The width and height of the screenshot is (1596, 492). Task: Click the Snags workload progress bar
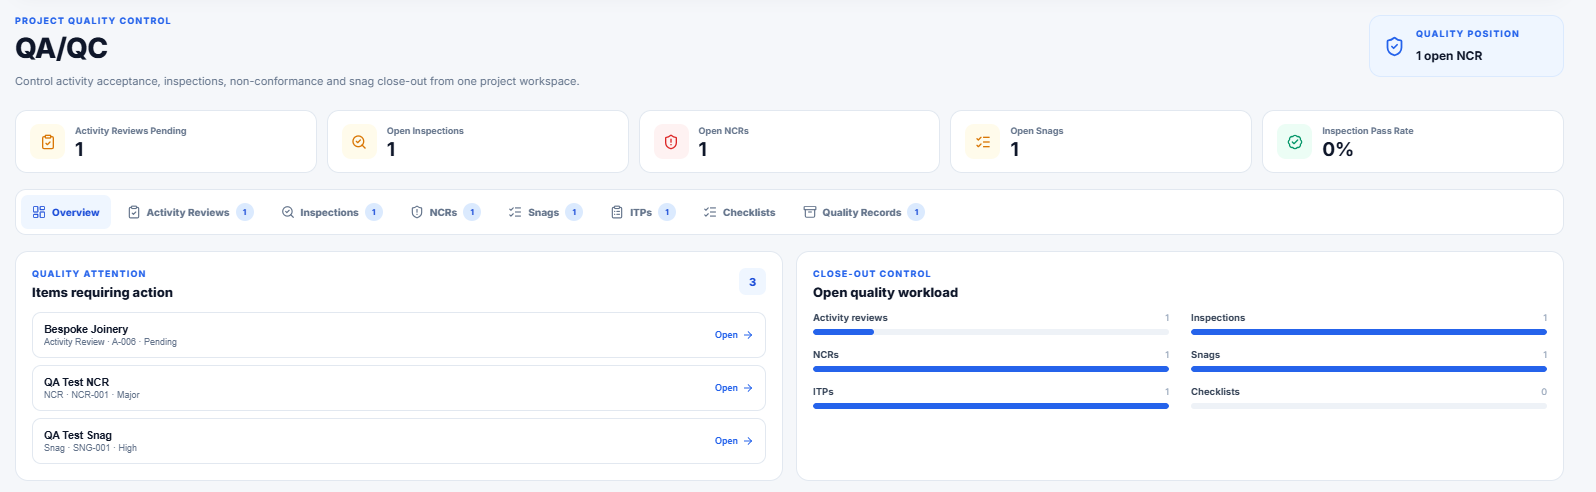1369,369
